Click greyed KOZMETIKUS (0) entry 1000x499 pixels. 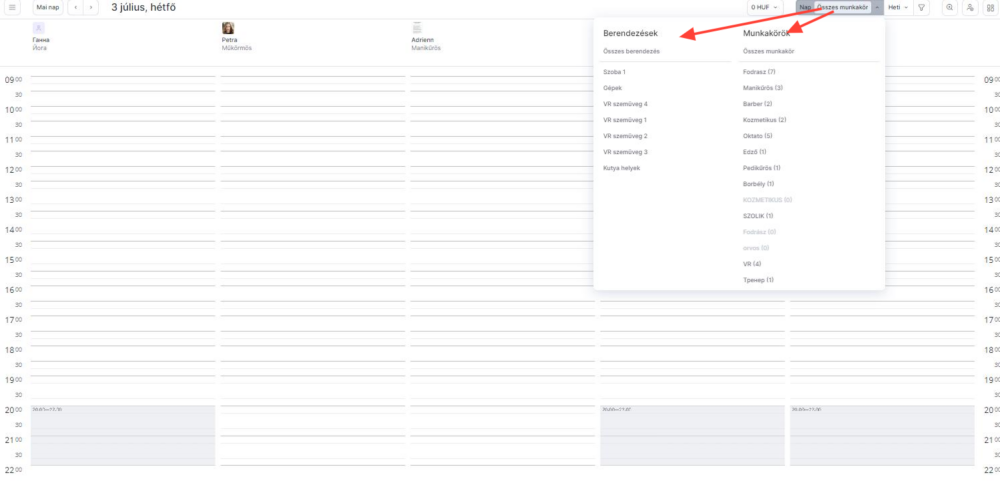click(x=767, y=200)
